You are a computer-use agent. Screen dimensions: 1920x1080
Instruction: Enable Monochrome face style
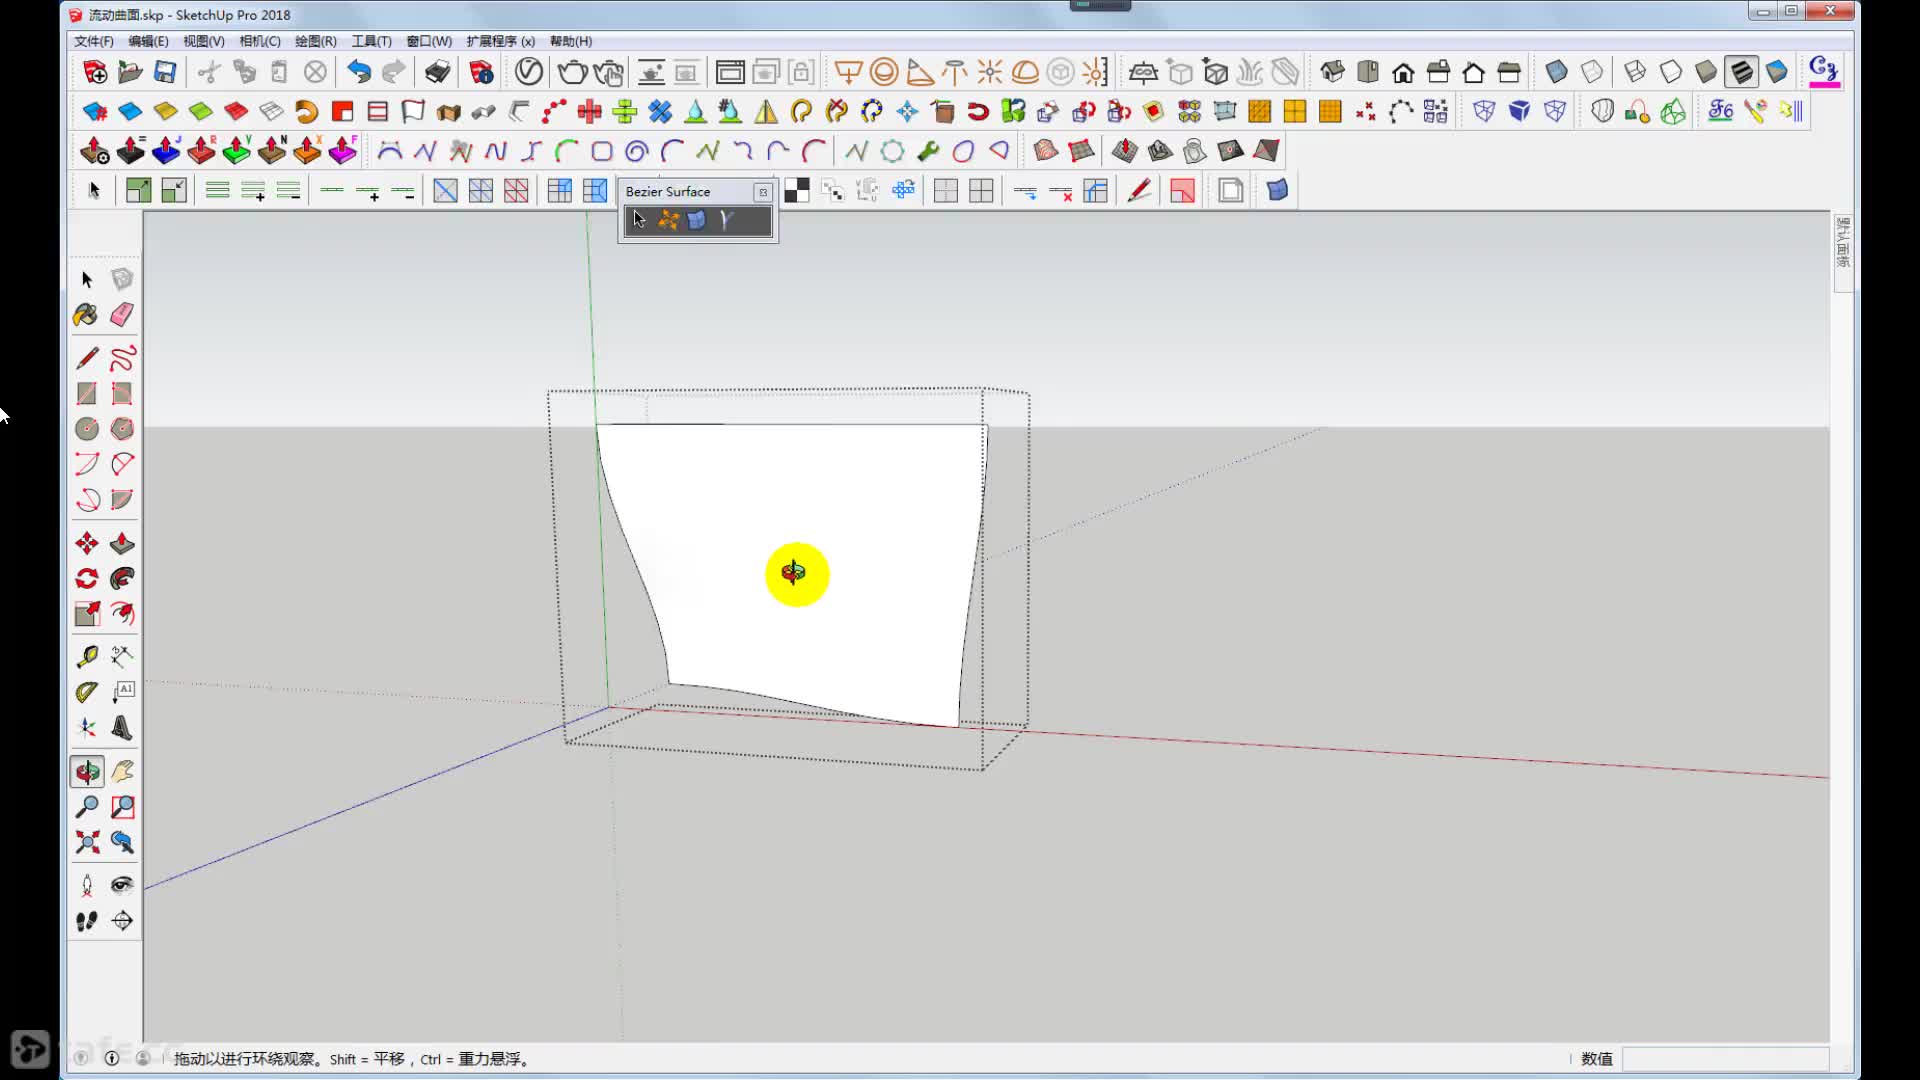pyautogui.click(x=1777, y=72)
